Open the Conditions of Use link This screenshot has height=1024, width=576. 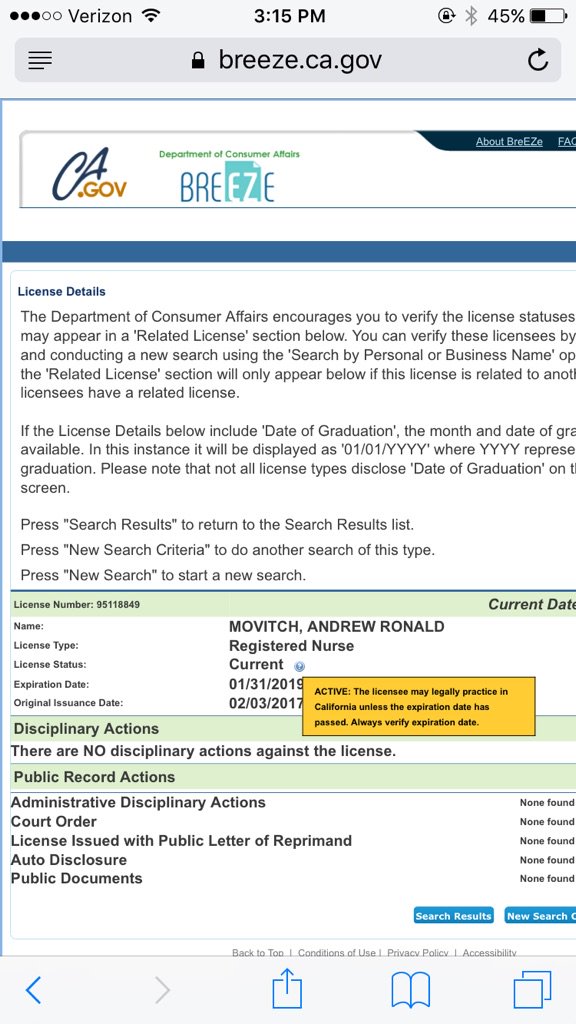(x=337, y=953)
